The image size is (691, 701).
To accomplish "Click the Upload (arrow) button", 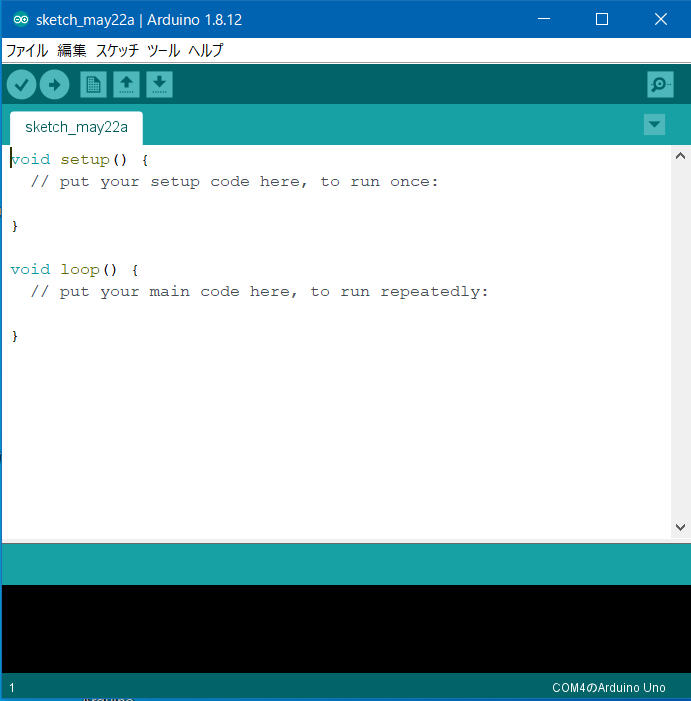I will (x=55, y=84).
